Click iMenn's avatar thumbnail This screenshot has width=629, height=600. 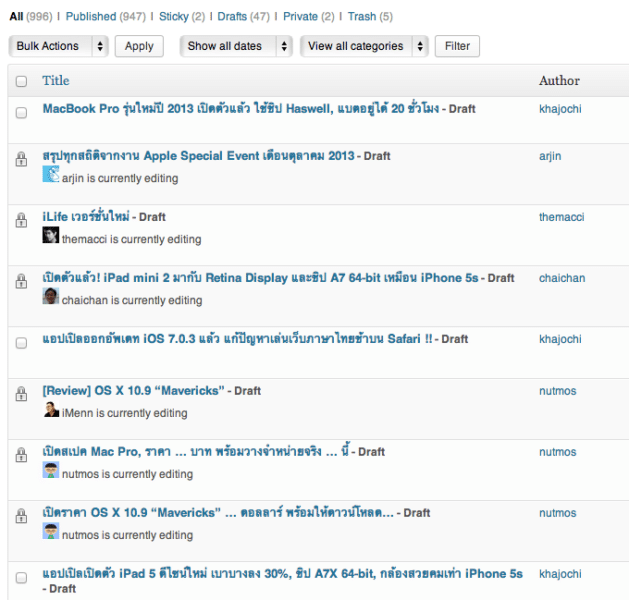tap(51, 409)
